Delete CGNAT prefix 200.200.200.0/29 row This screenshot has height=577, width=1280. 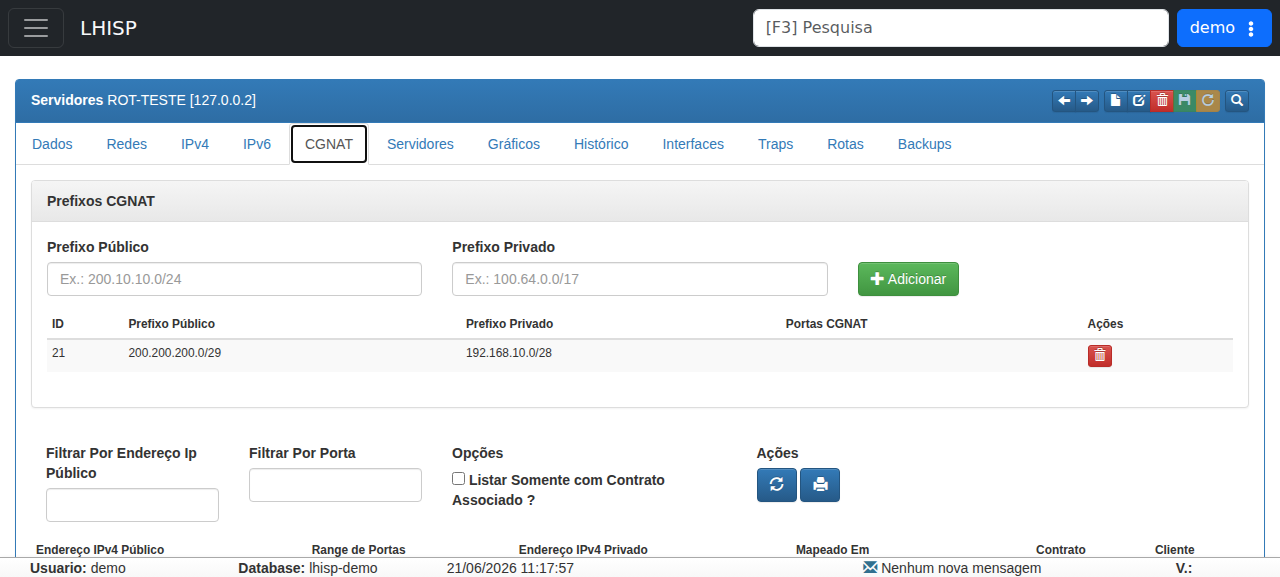1100,356
